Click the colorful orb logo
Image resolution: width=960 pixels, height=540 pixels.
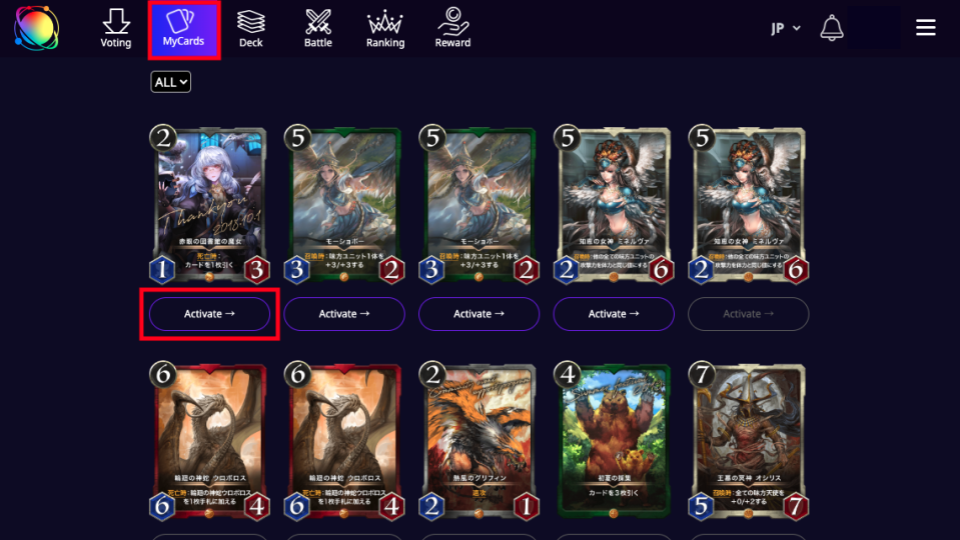click(37, 28)
